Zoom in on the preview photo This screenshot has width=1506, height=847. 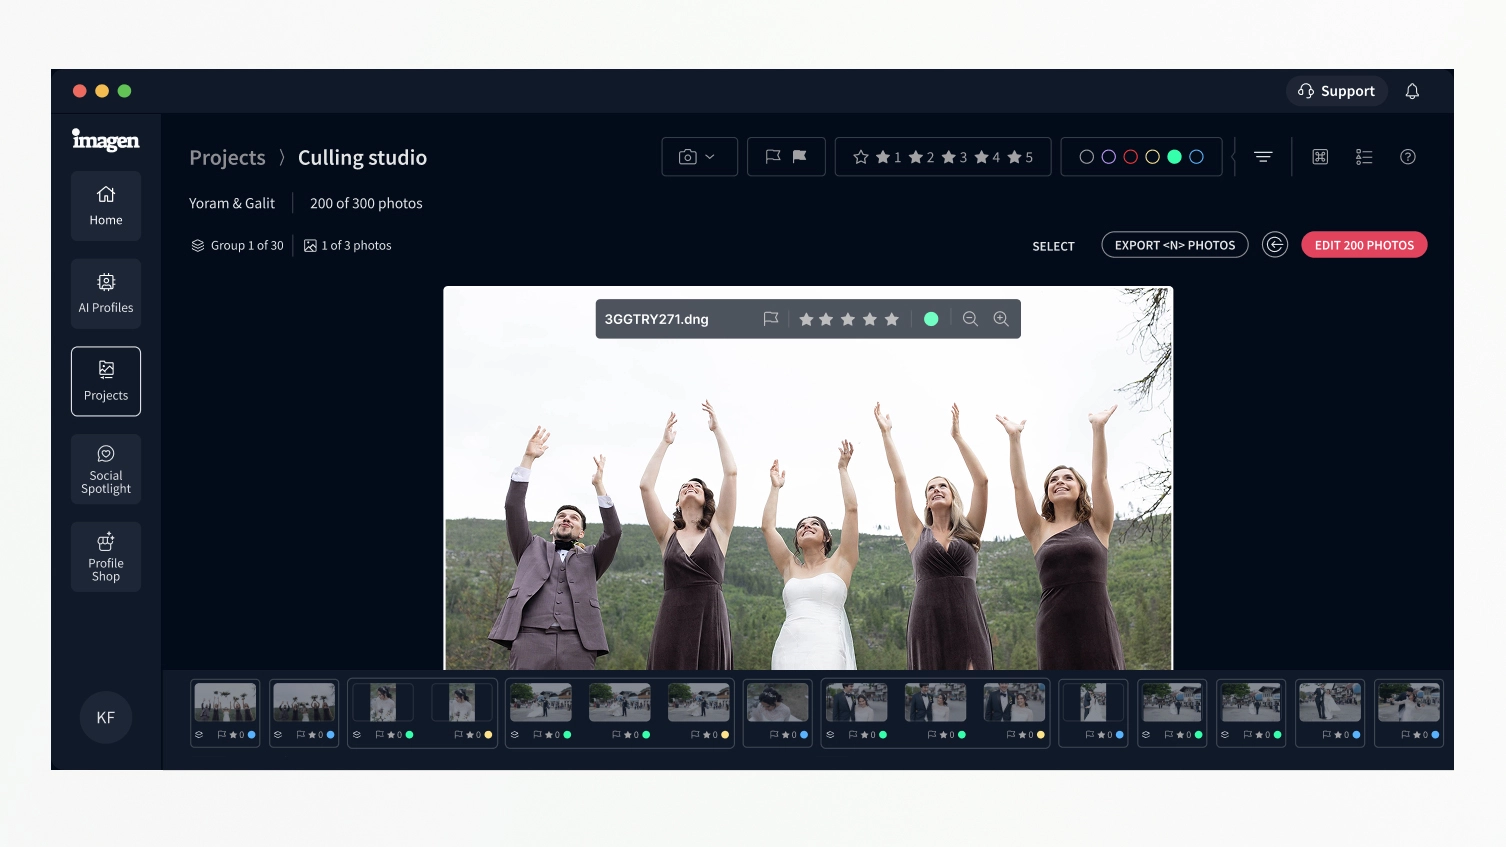click(1001, 319)
